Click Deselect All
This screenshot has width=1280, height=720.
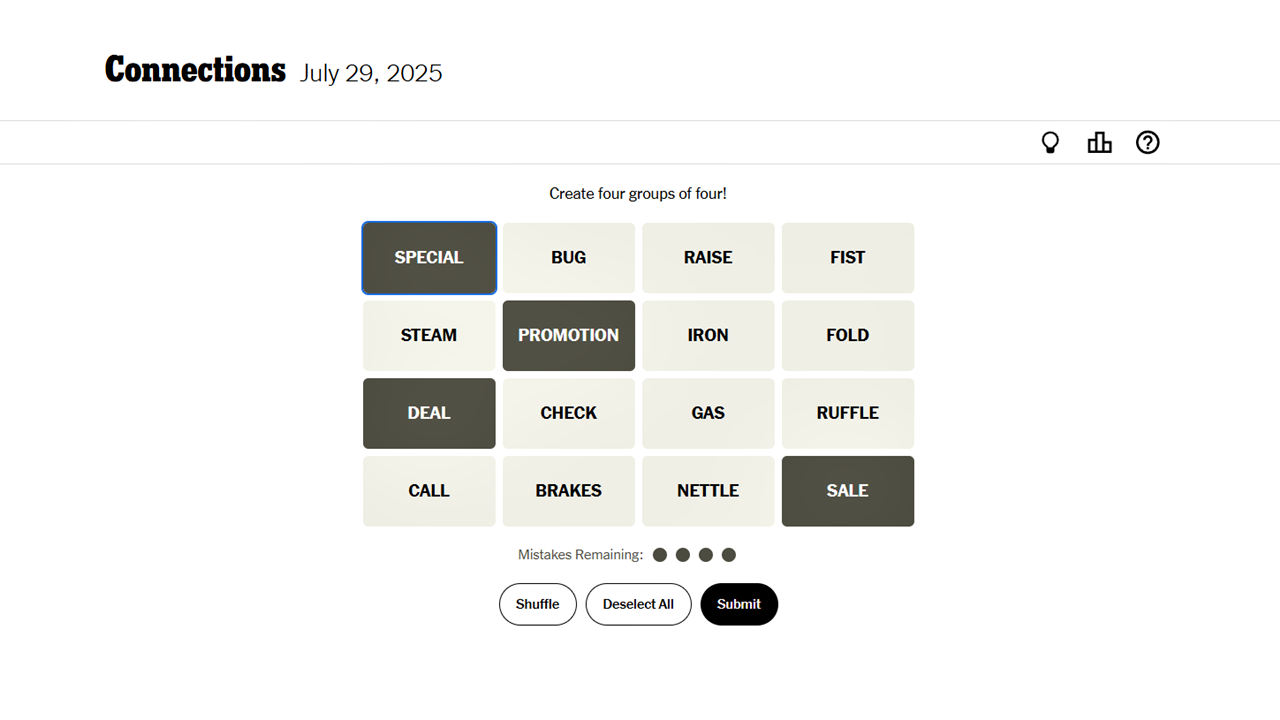pyautogui.click(x=638, y=604)
